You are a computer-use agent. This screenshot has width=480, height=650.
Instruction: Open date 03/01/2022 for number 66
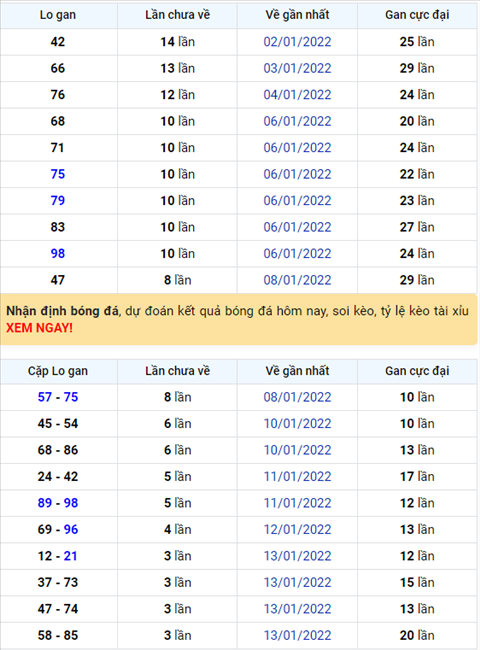click(297, 68)
